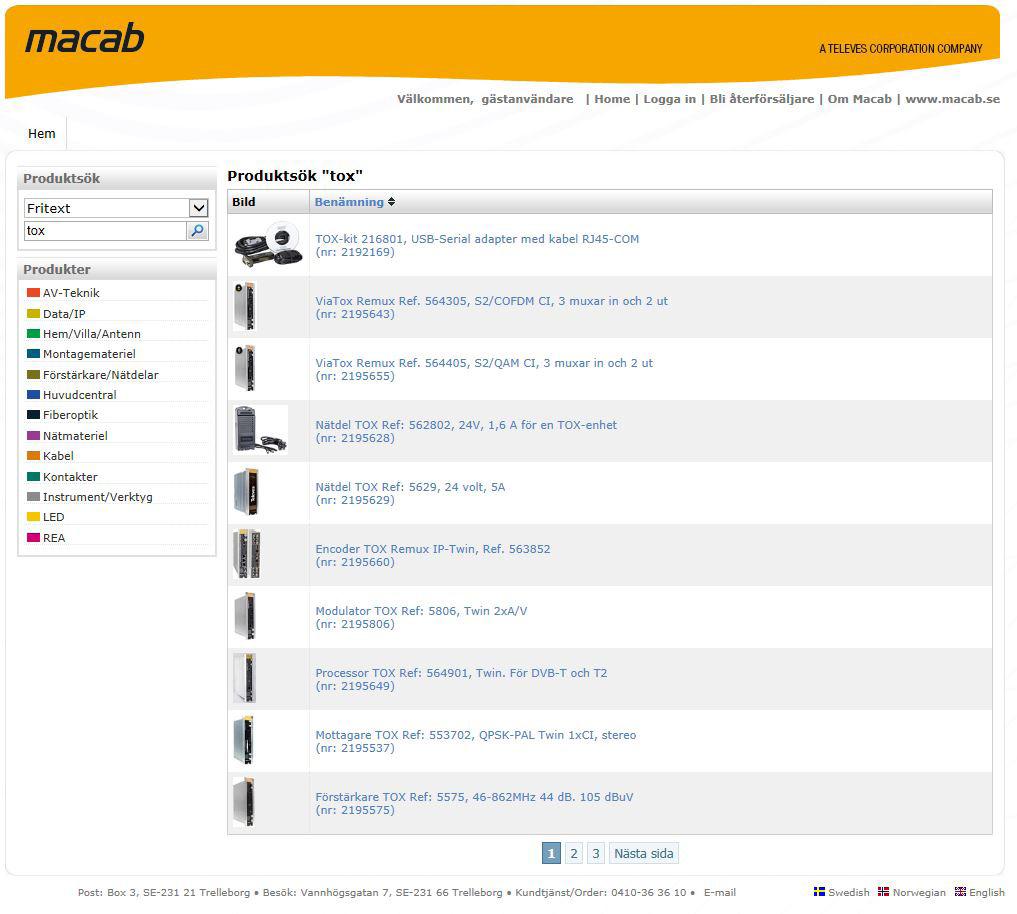This screenshot has height=914, width=1017.
Task: Open Kontakter category
Action: tap(70, 477)
